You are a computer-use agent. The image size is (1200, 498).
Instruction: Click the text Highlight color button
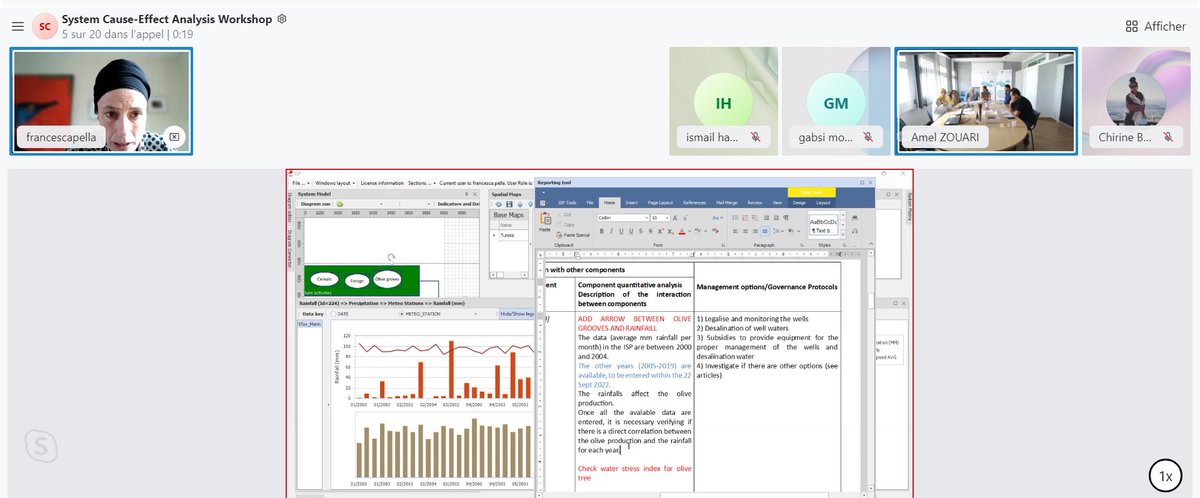[x=698, y=231]
